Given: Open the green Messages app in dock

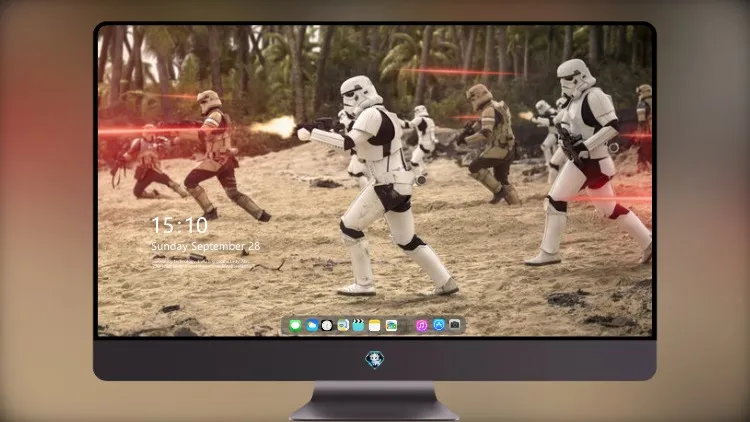Looking at the screenshot, I should [295, 325].
